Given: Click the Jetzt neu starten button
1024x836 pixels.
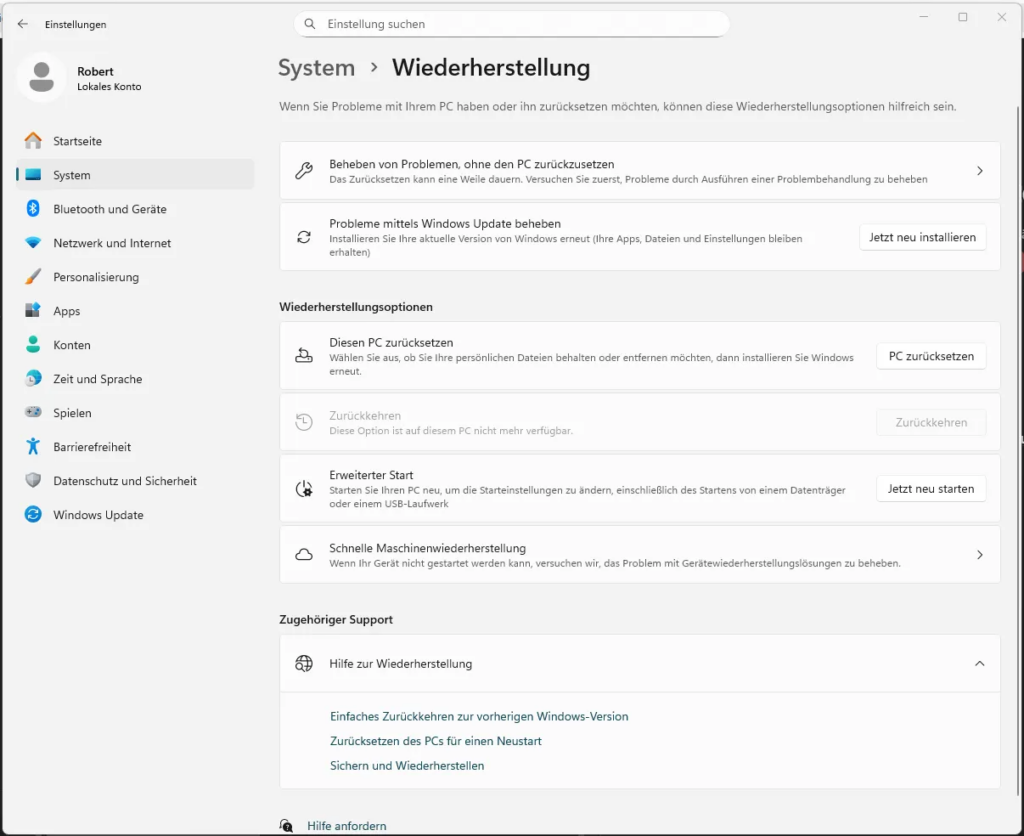Looking at the screenshot, I should click(x=930, y=489).
